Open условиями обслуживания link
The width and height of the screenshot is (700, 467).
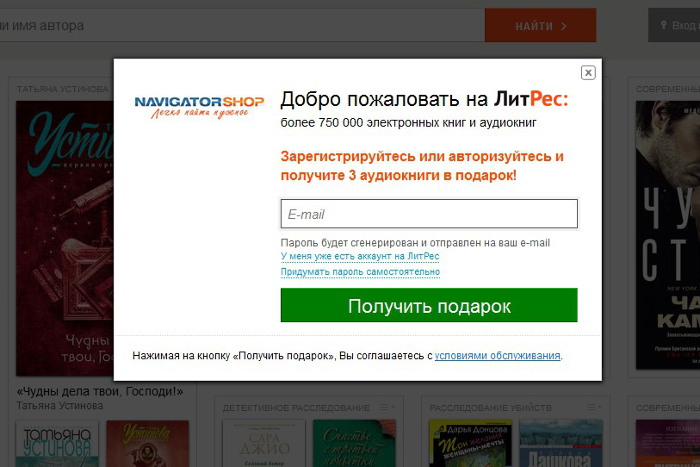[497, 356]
